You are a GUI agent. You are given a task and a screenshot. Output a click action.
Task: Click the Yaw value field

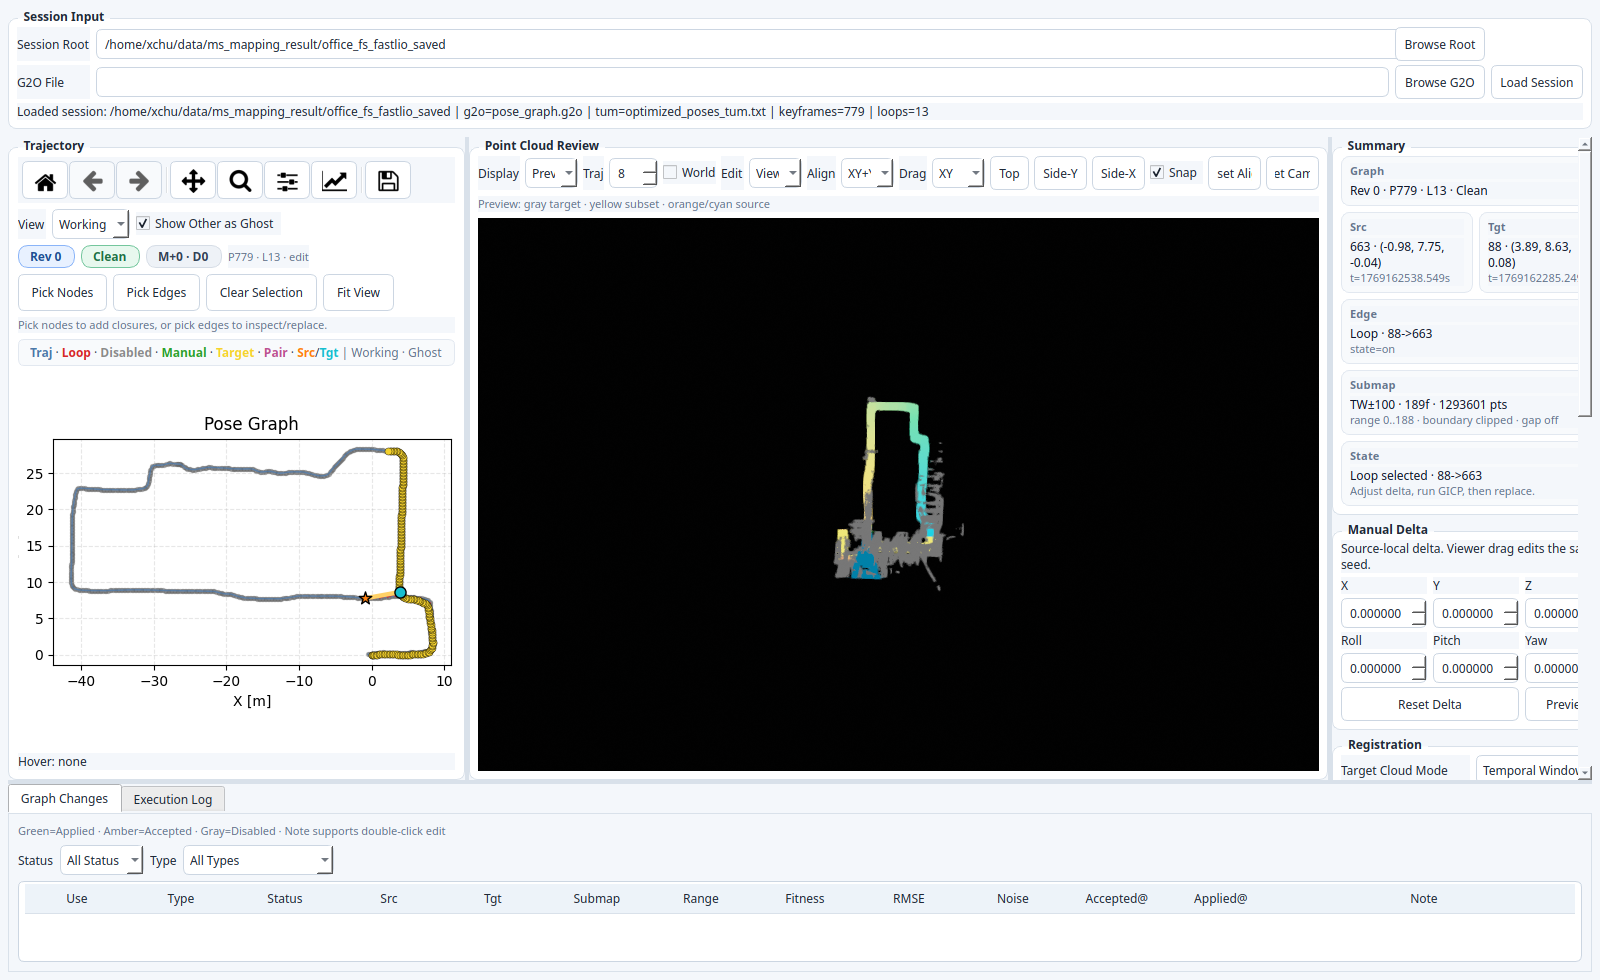pyautogui.click(x=1553, y=668)
